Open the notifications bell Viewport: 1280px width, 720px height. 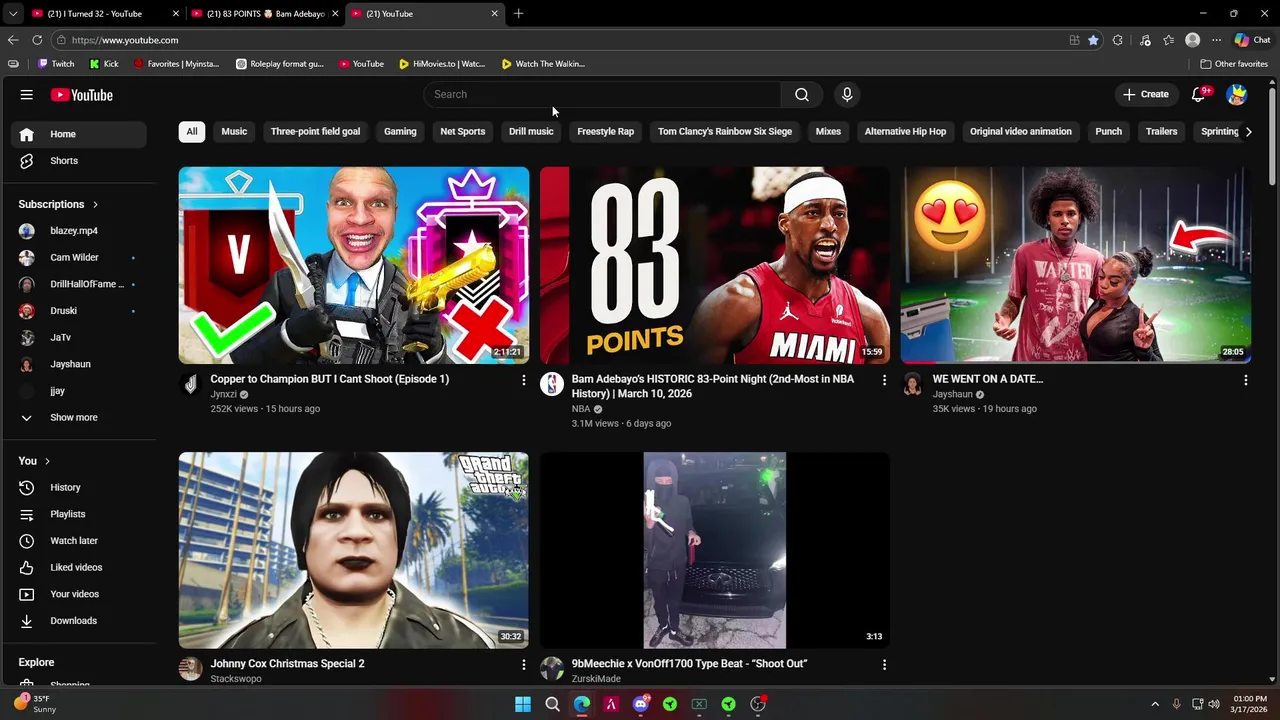click(x=1199, y=94)
